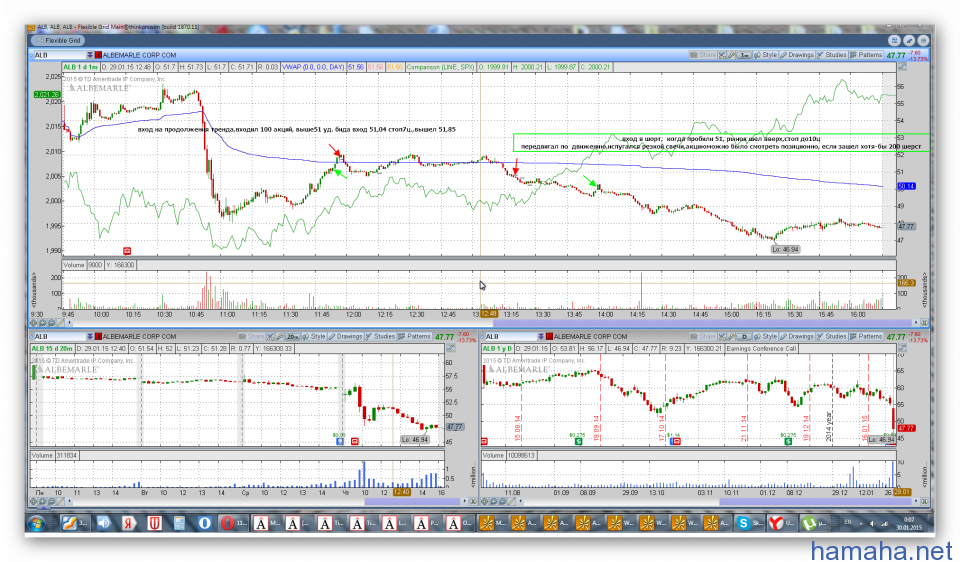Click the 15d chart horizontal scrollbar thumb
The height and width of the screenshot is (562, 960).
click(x=411, y=501)
